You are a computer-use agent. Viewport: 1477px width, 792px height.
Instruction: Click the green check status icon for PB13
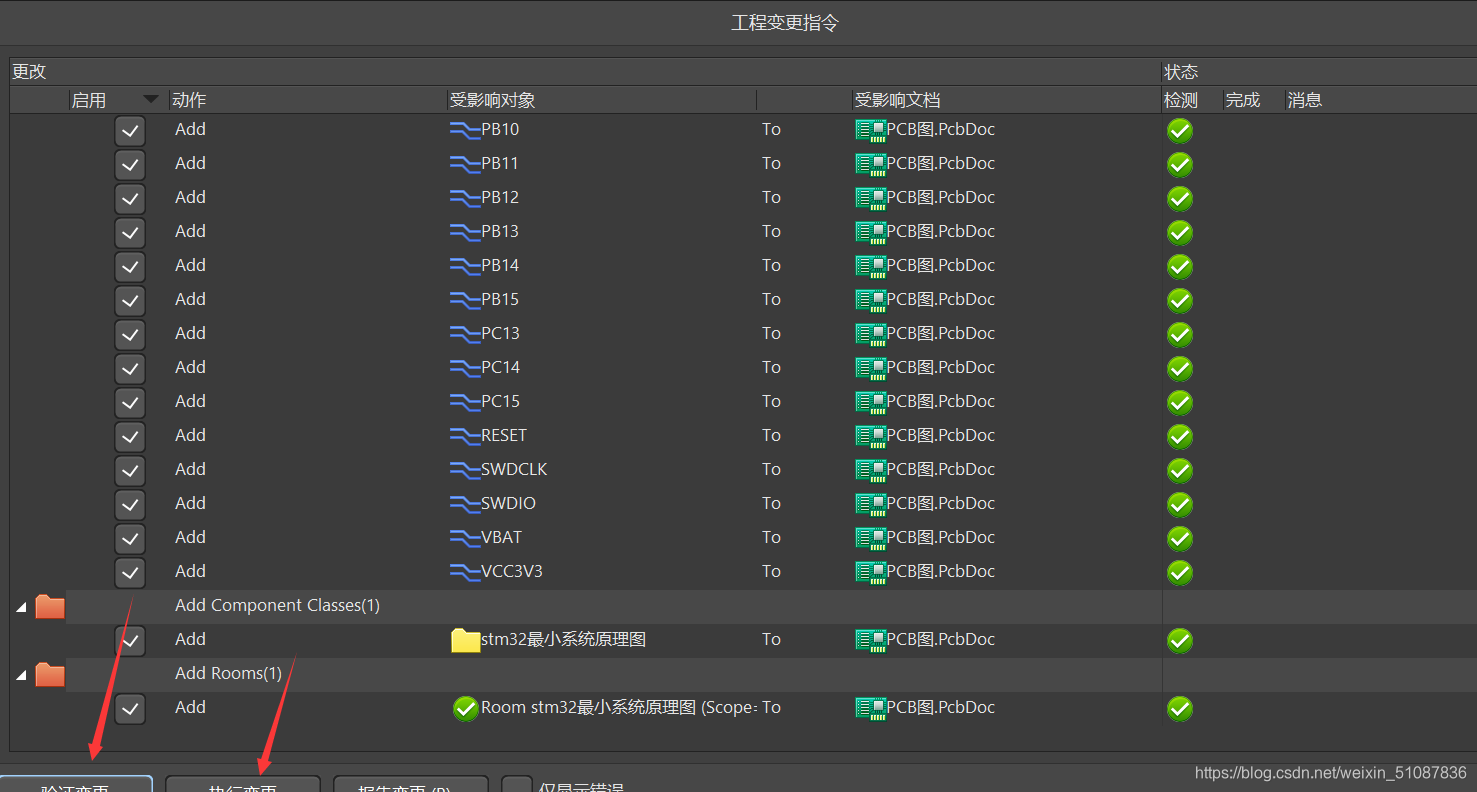coord(1180,233)
